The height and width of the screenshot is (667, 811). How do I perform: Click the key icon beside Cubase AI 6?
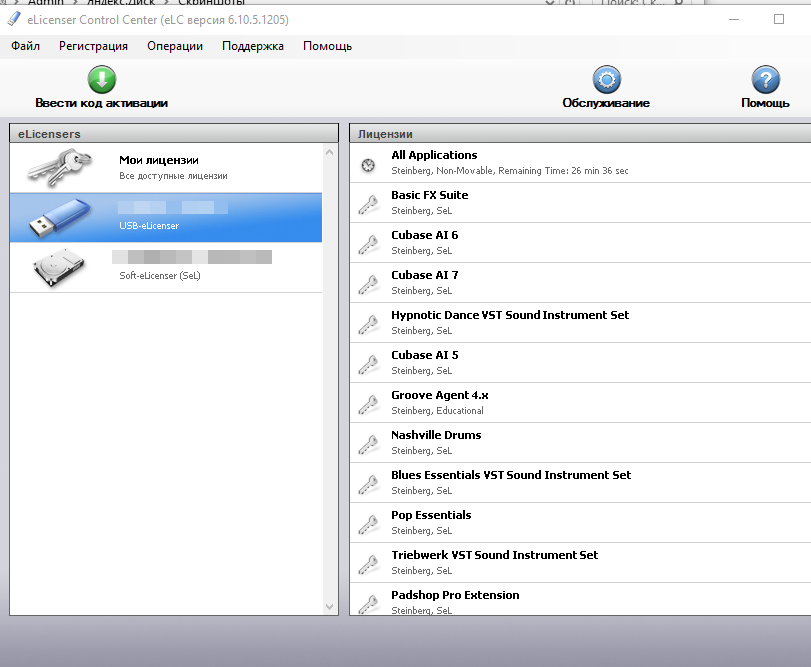368,245
